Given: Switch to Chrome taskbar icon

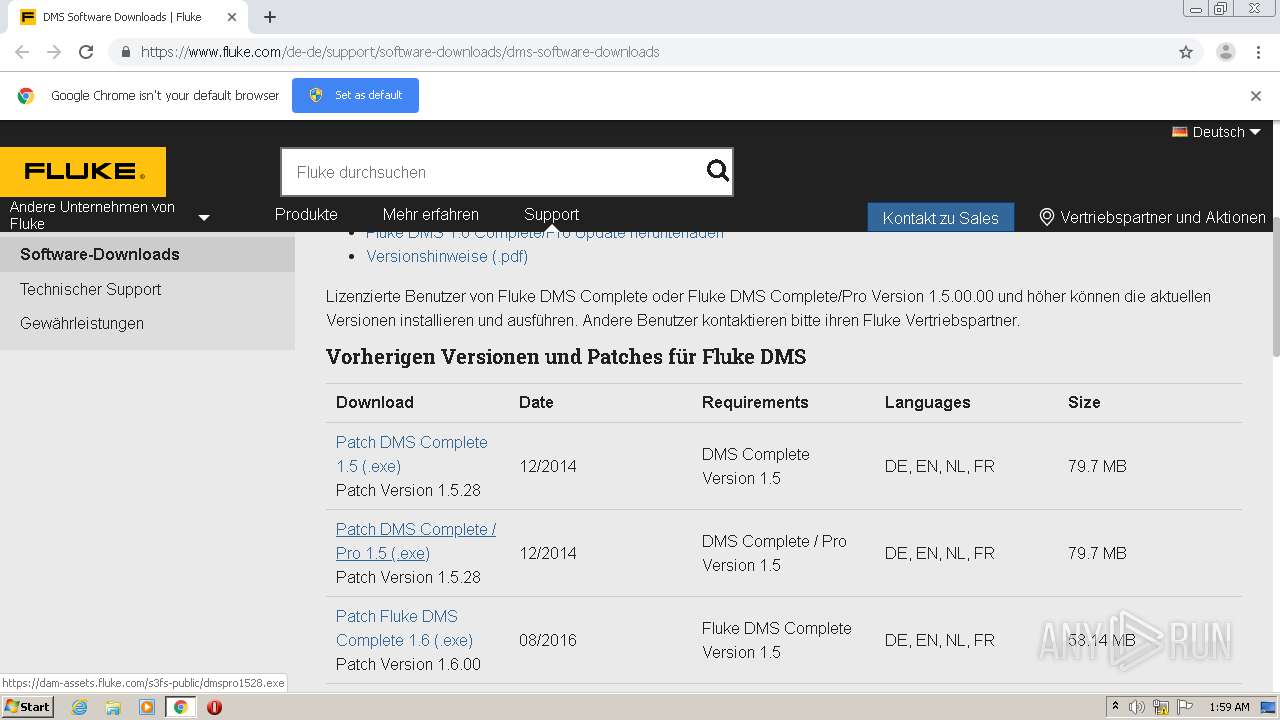Looking at the screenshot, I should point(181,707).
